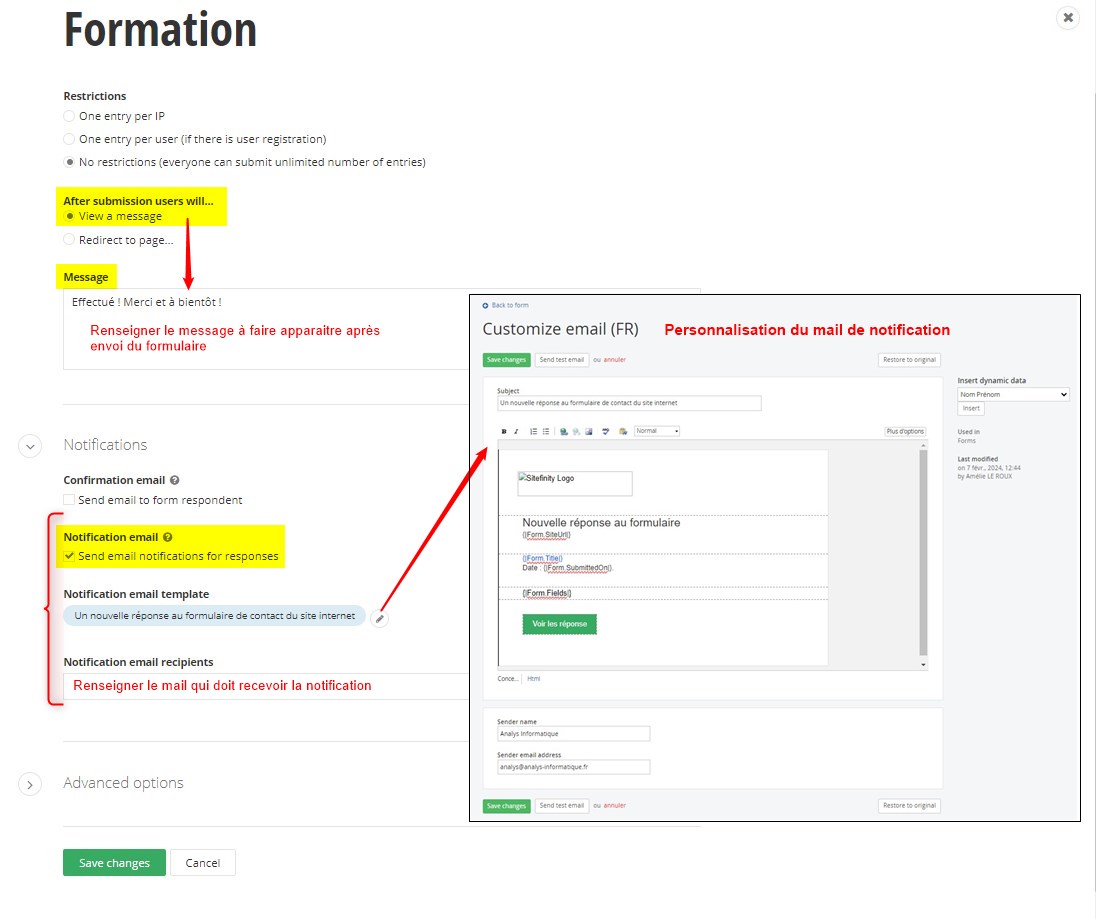Select the 'One entry per IP' radio option
1096x919 pixels.
tap(69, 116)
